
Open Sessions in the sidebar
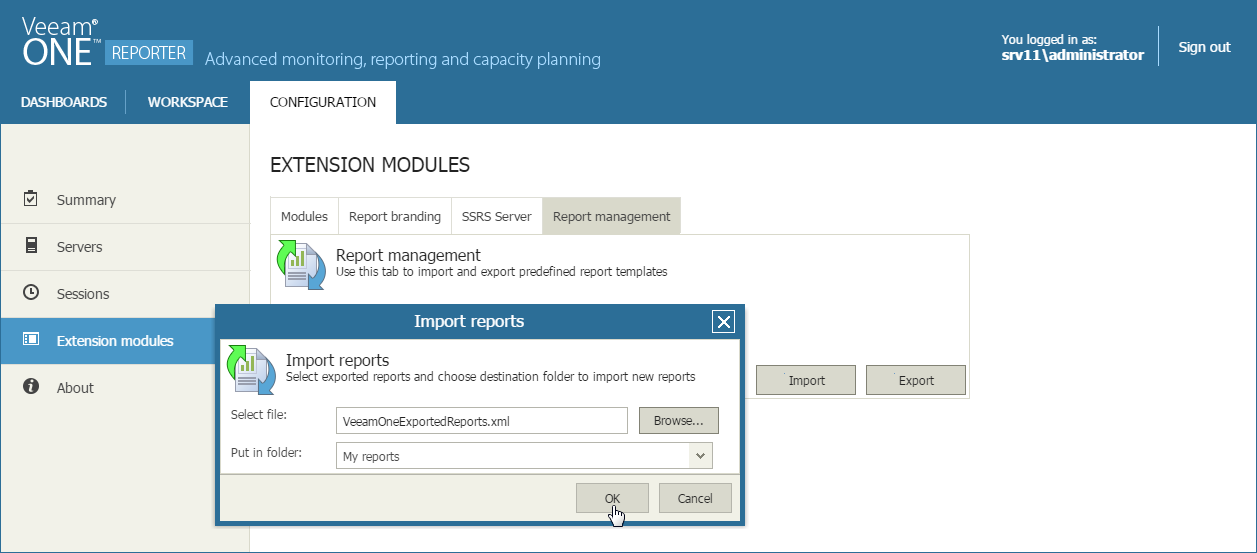coord(124,294)
